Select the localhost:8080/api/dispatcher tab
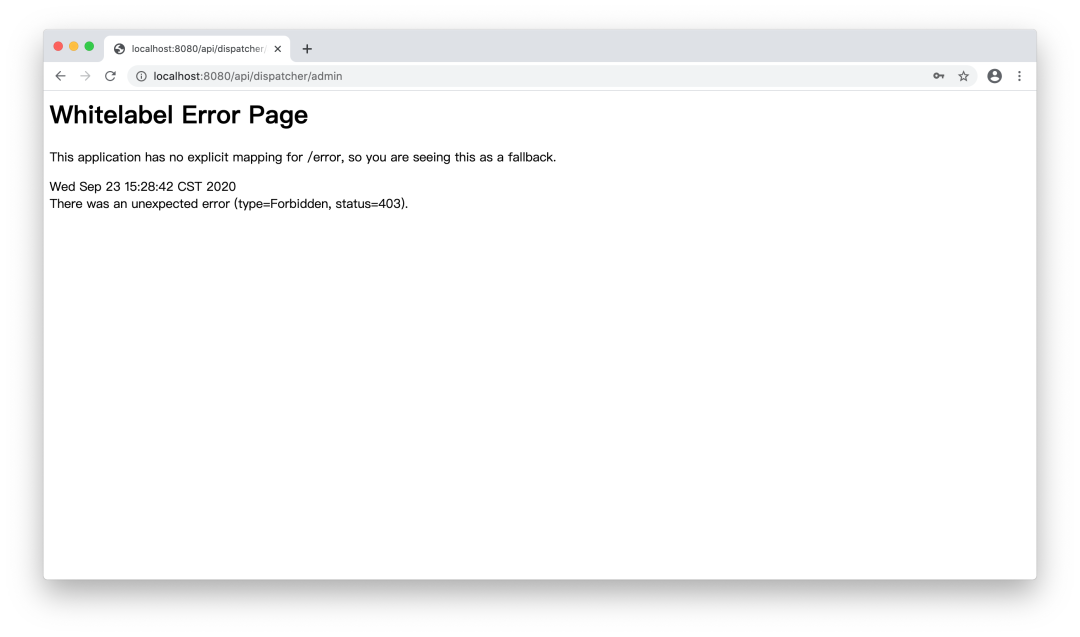This screenshot has width=1080, height=637. click(x=198, y=49)
